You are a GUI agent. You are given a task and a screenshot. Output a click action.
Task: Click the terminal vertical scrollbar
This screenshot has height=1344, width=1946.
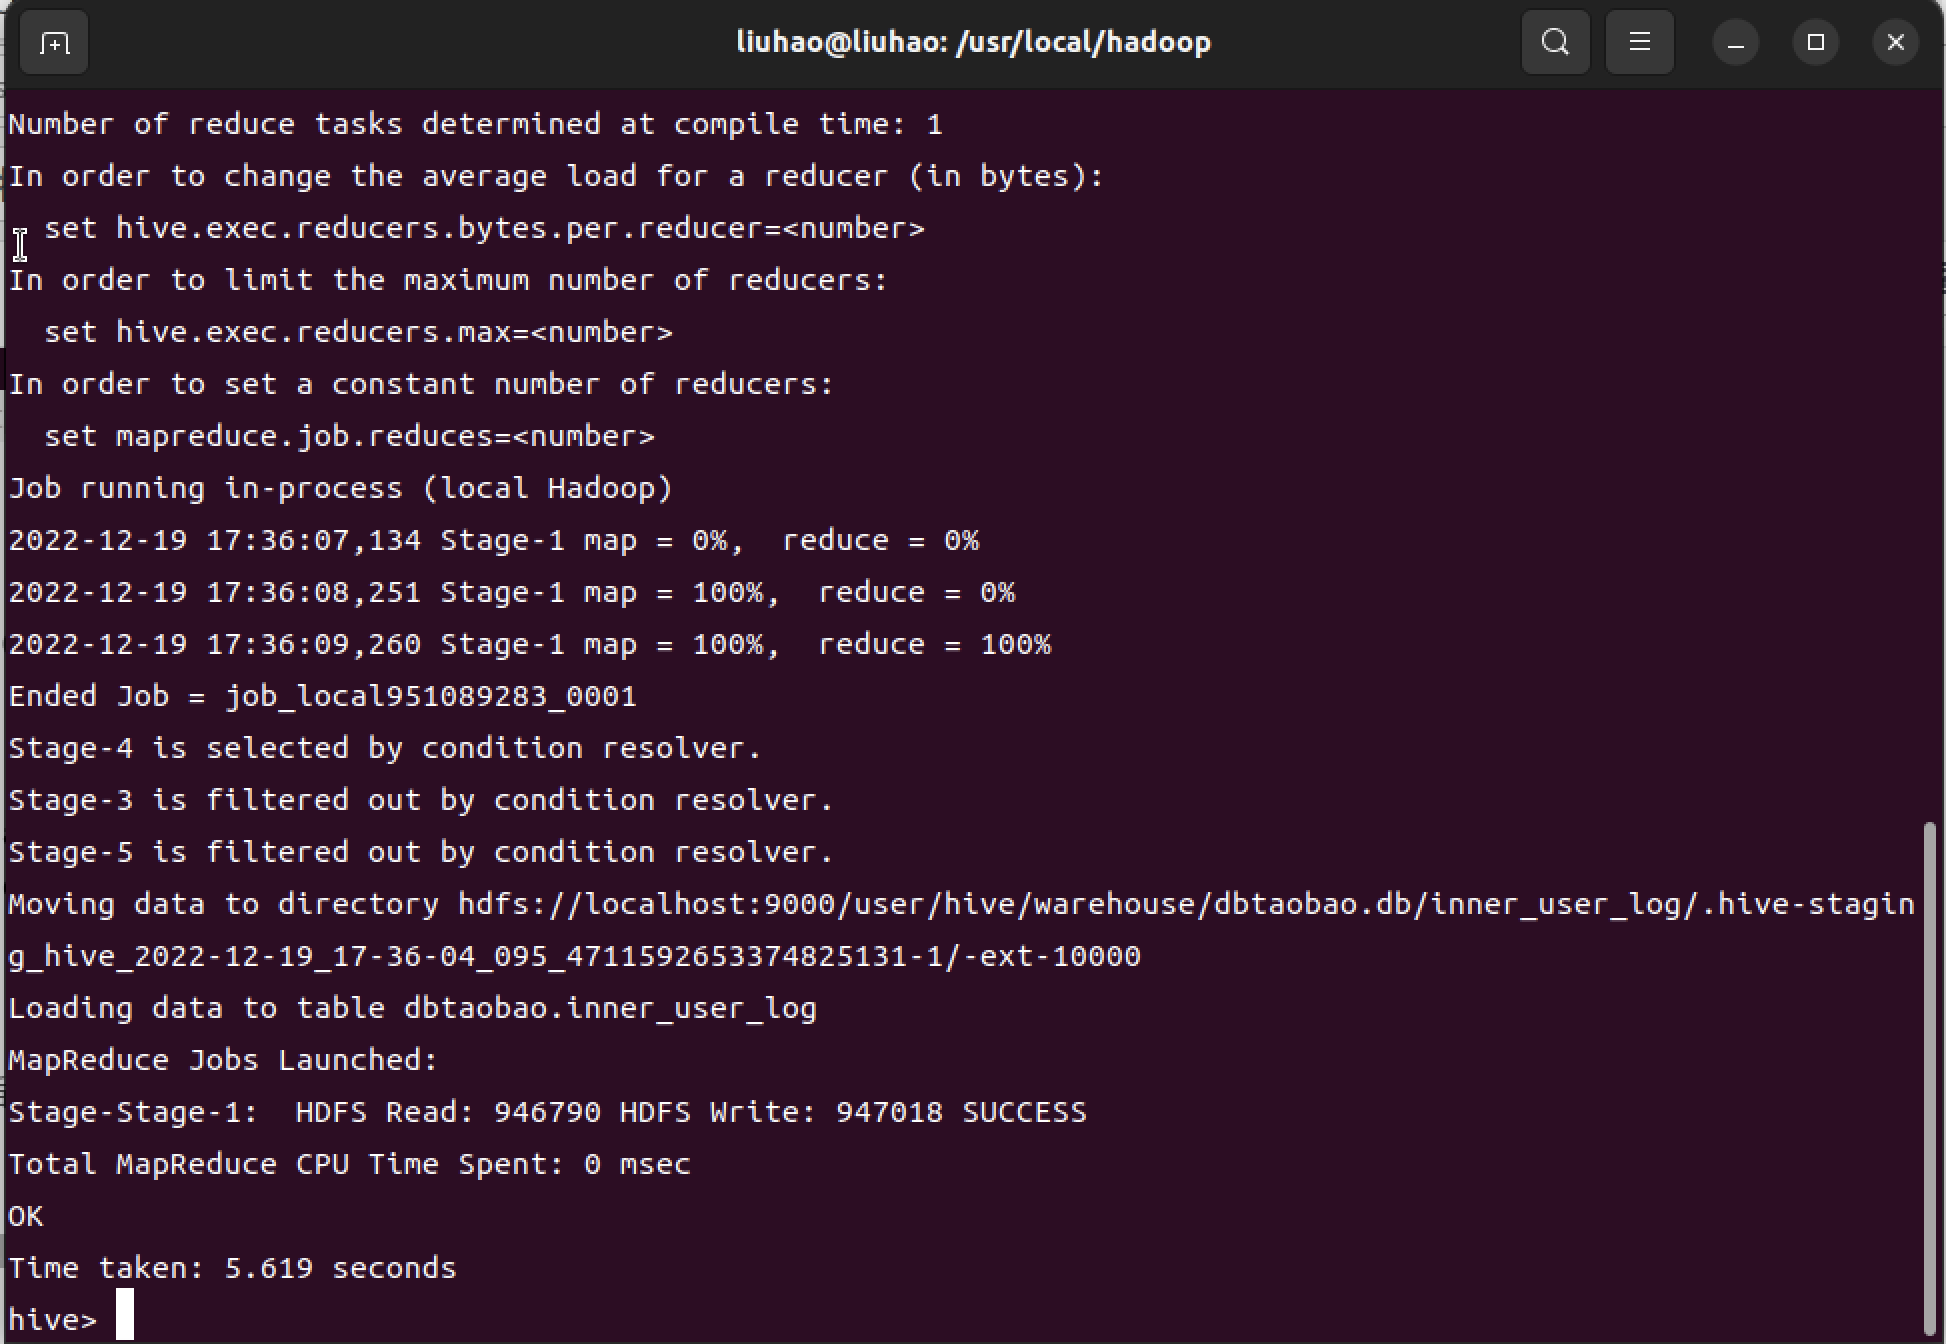point(1929,1078)
